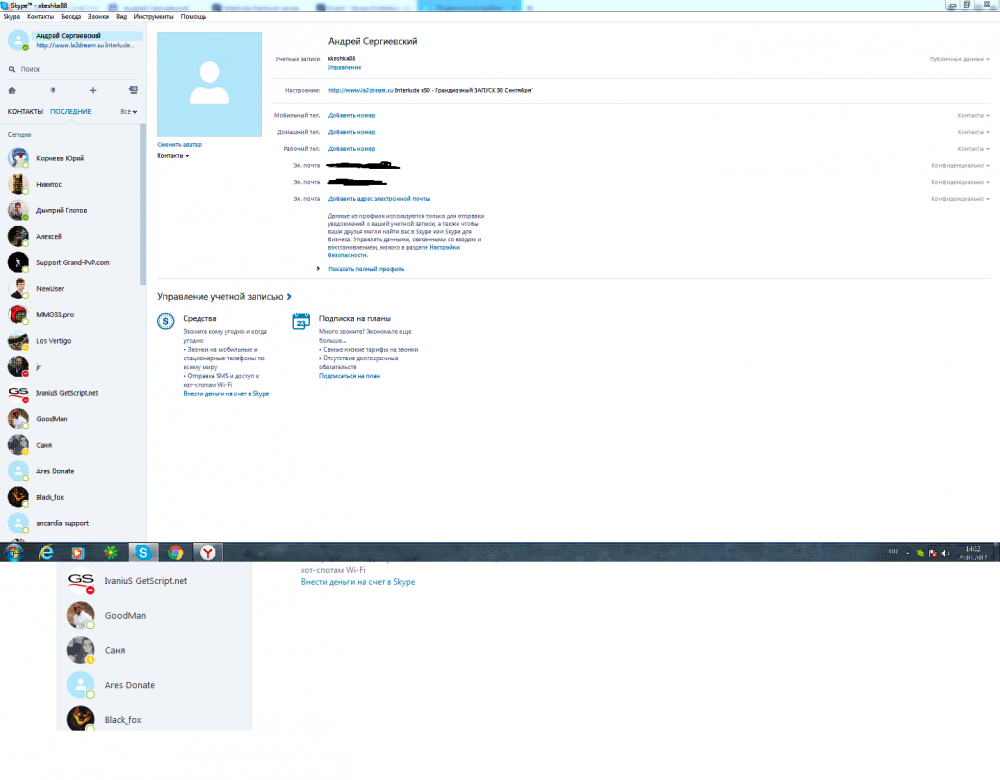Click the Funds dollar-sign icon
1000x780 pixels.
pyautogui.click(x=166, y=321)
